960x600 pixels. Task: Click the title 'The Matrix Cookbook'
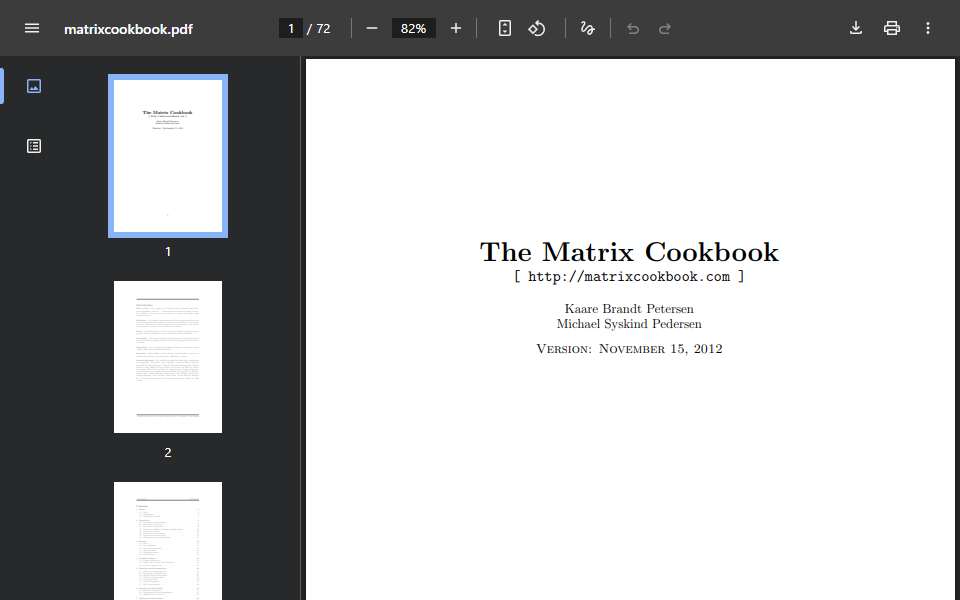(x=629, y=252)
